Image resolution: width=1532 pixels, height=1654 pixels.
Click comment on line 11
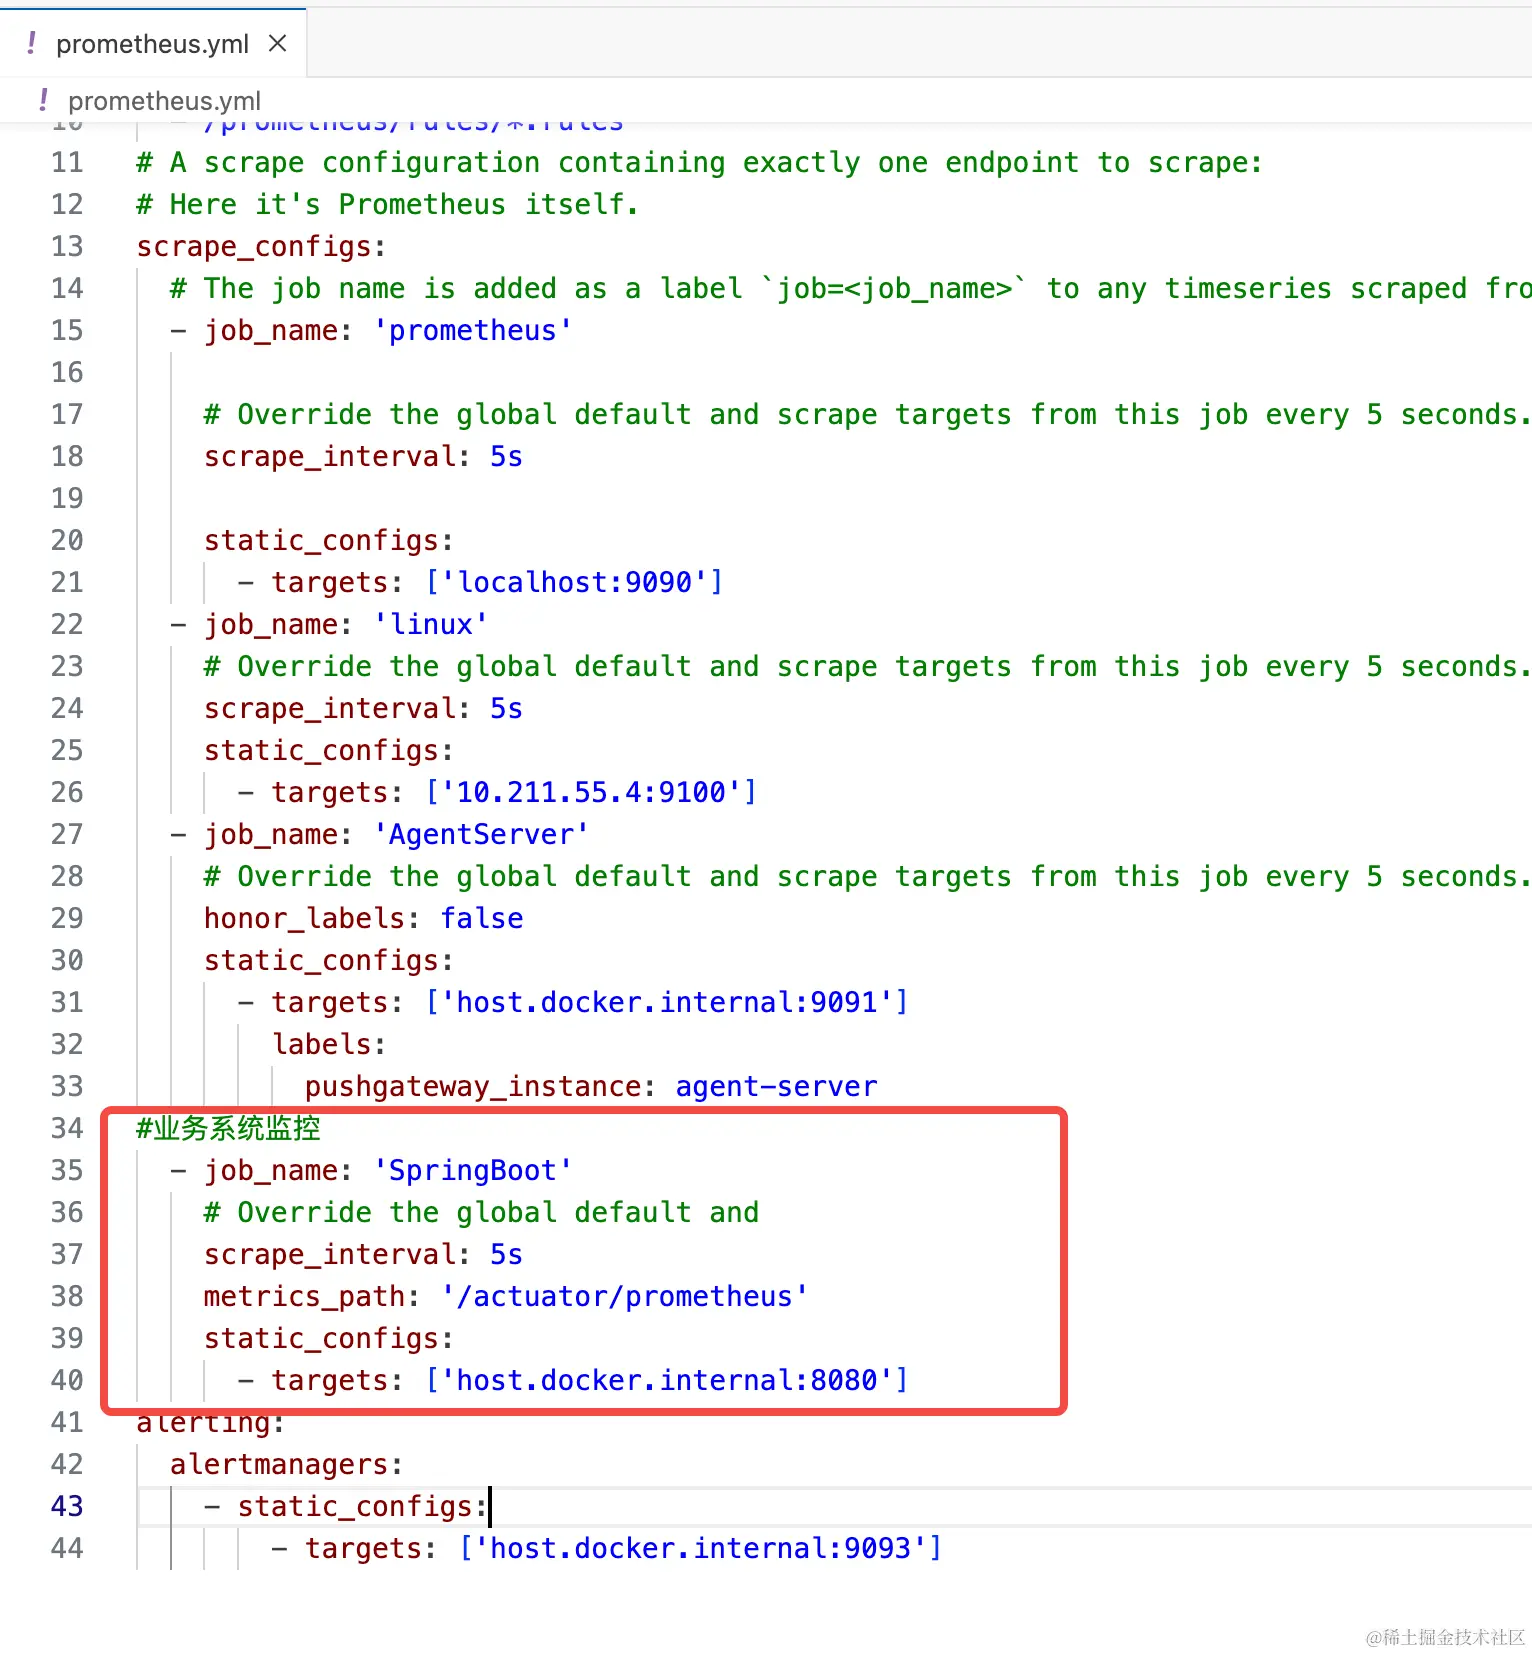700,162
